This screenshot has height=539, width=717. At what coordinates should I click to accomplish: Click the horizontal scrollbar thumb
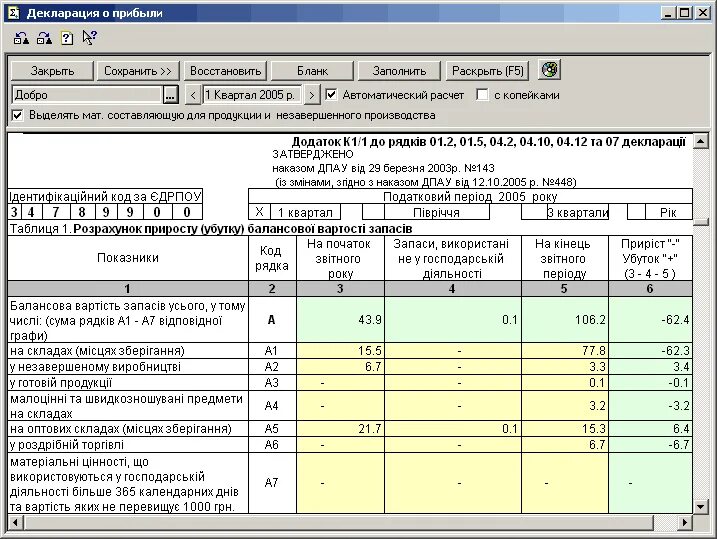click(x=338, y=522)
